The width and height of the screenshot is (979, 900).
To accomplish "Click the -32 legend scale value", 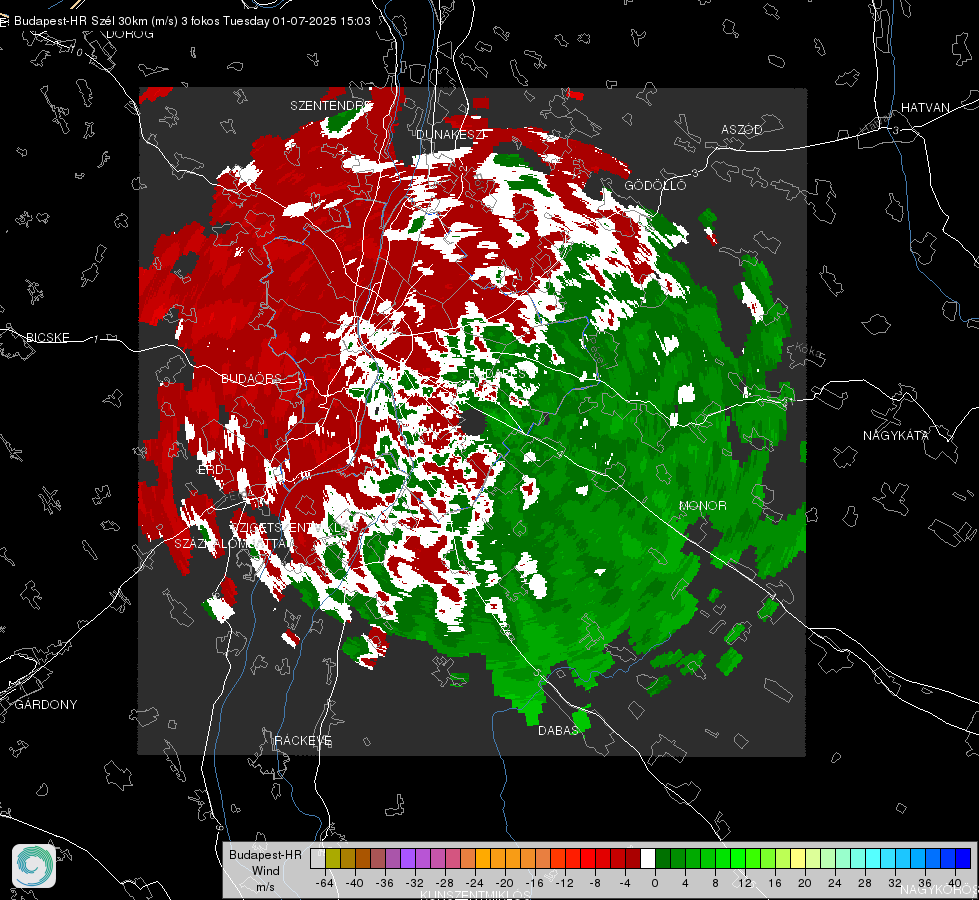I will pos(415,883).
